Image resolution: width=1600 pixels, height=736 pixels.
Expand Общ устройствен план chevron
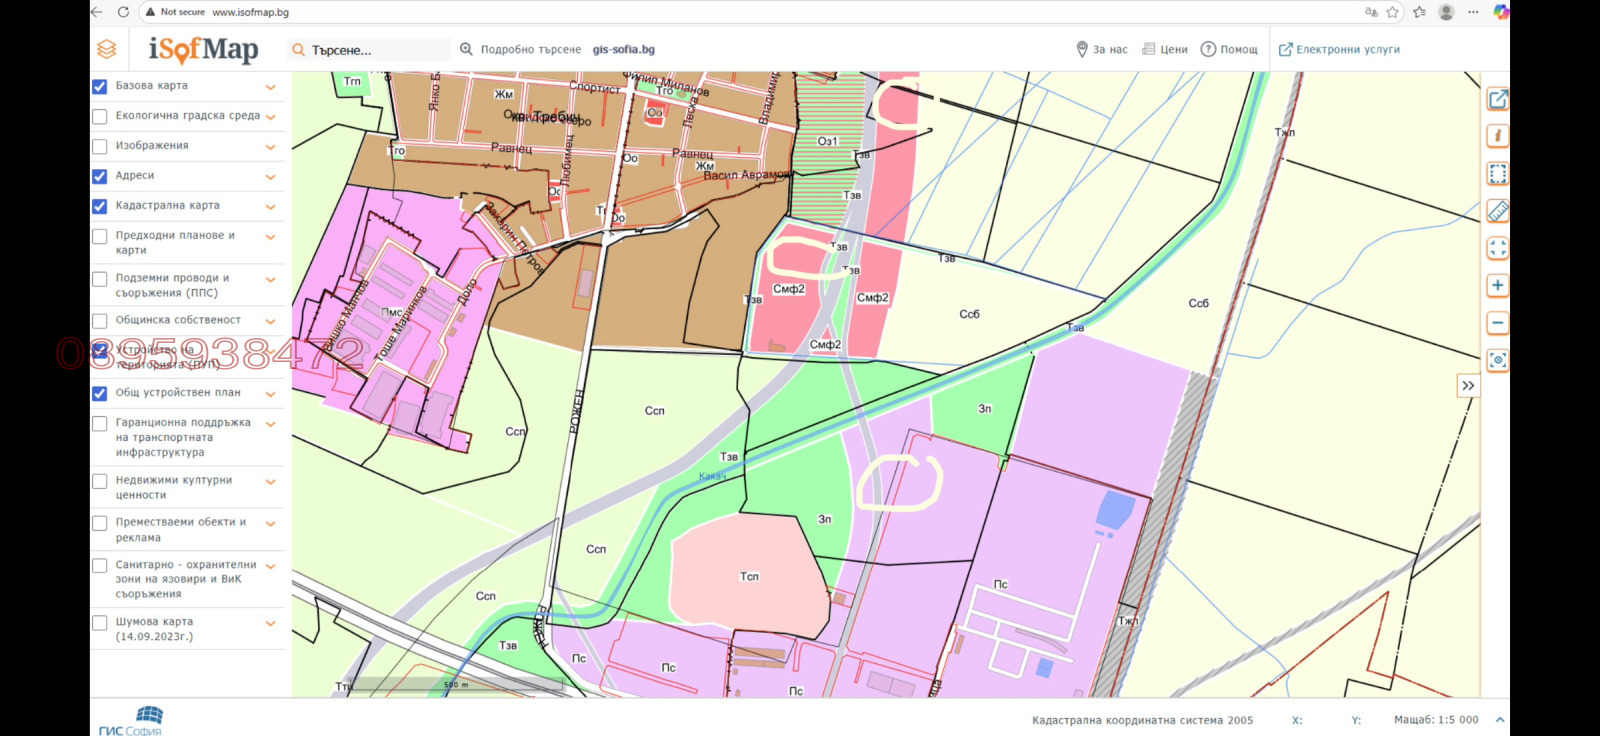[270, 394]
